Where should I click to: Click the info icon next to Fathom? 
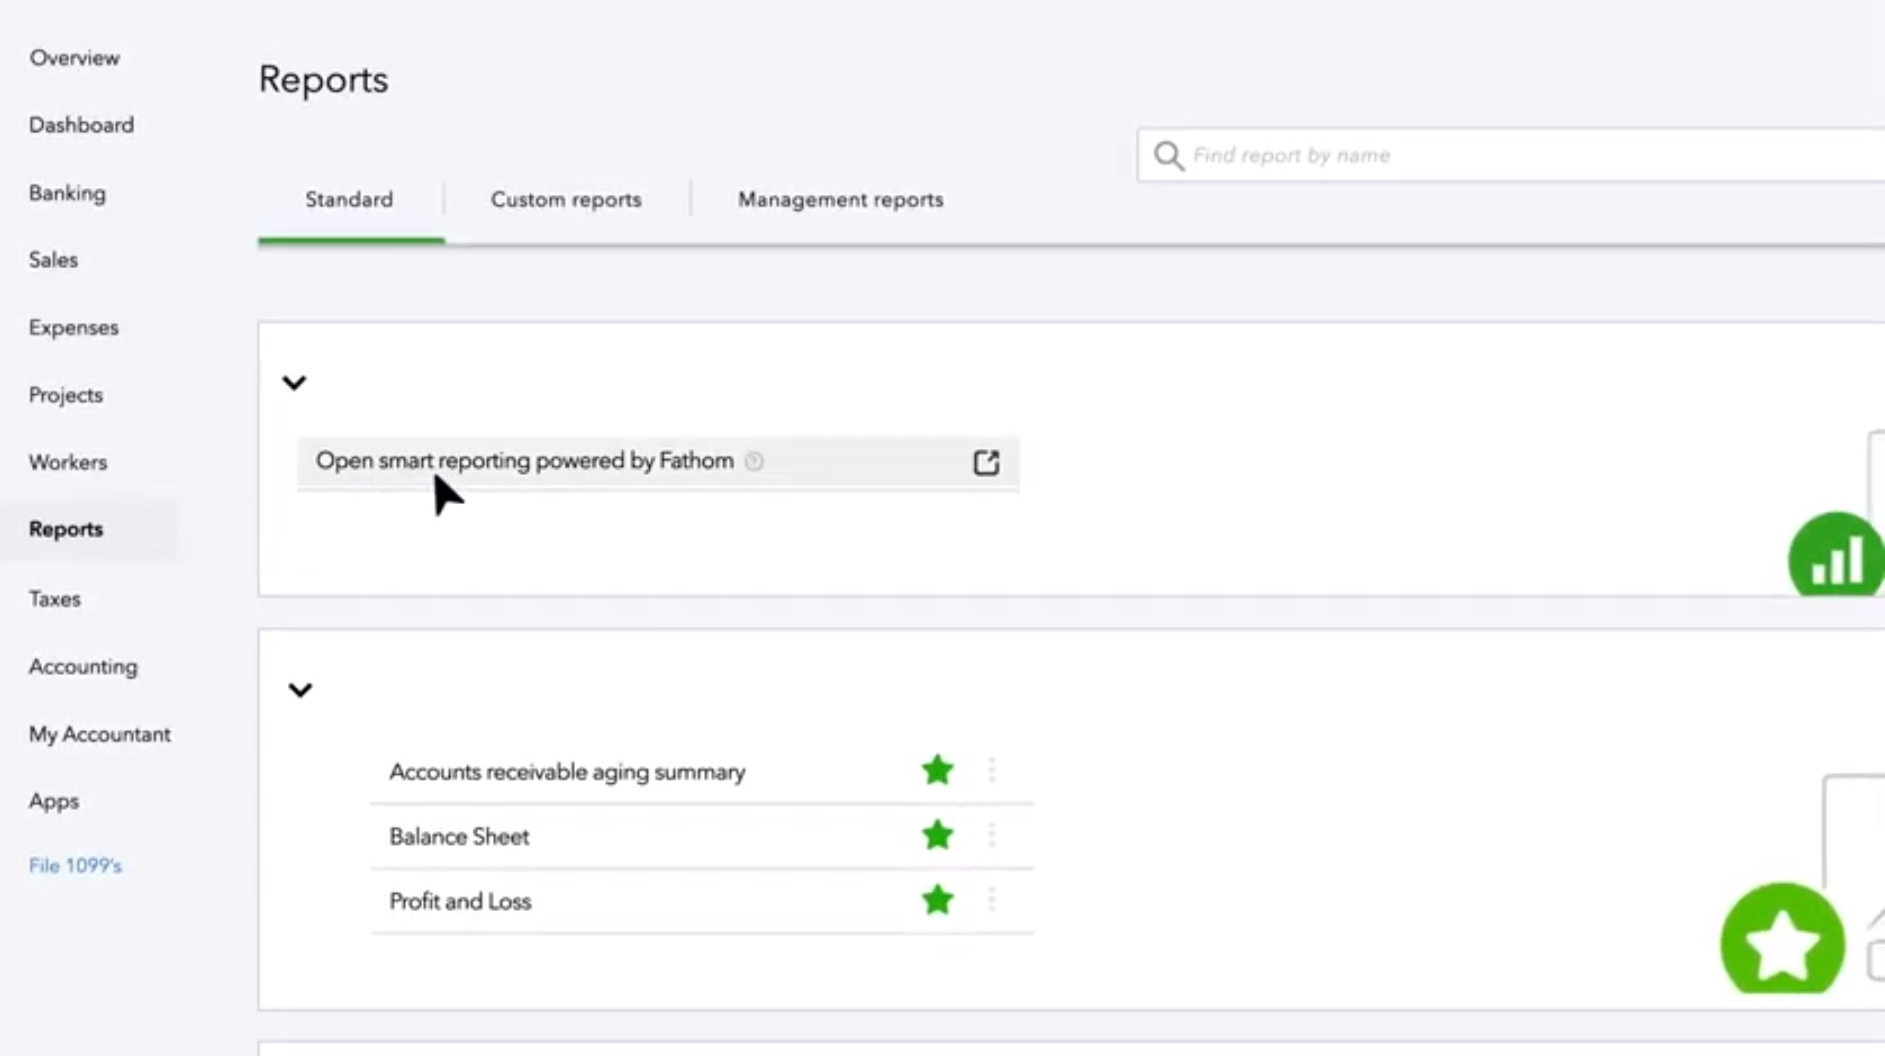(754, 461)
